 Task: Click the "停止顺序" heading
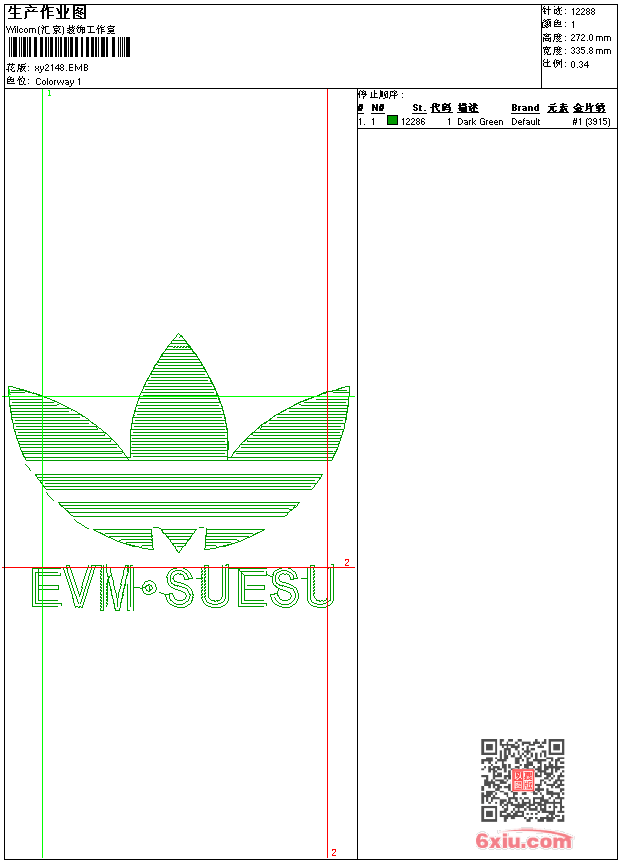point(380,94)
